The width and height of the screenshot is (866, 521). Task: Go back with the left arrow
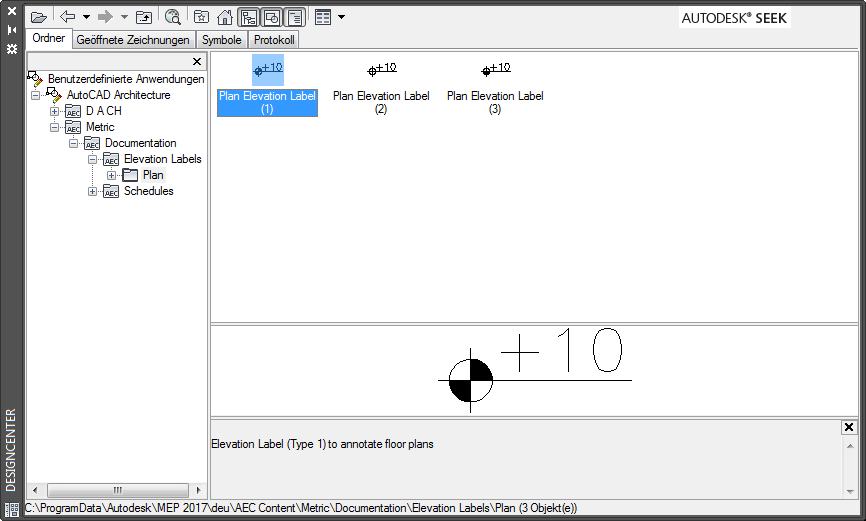(x=67, y=17)
